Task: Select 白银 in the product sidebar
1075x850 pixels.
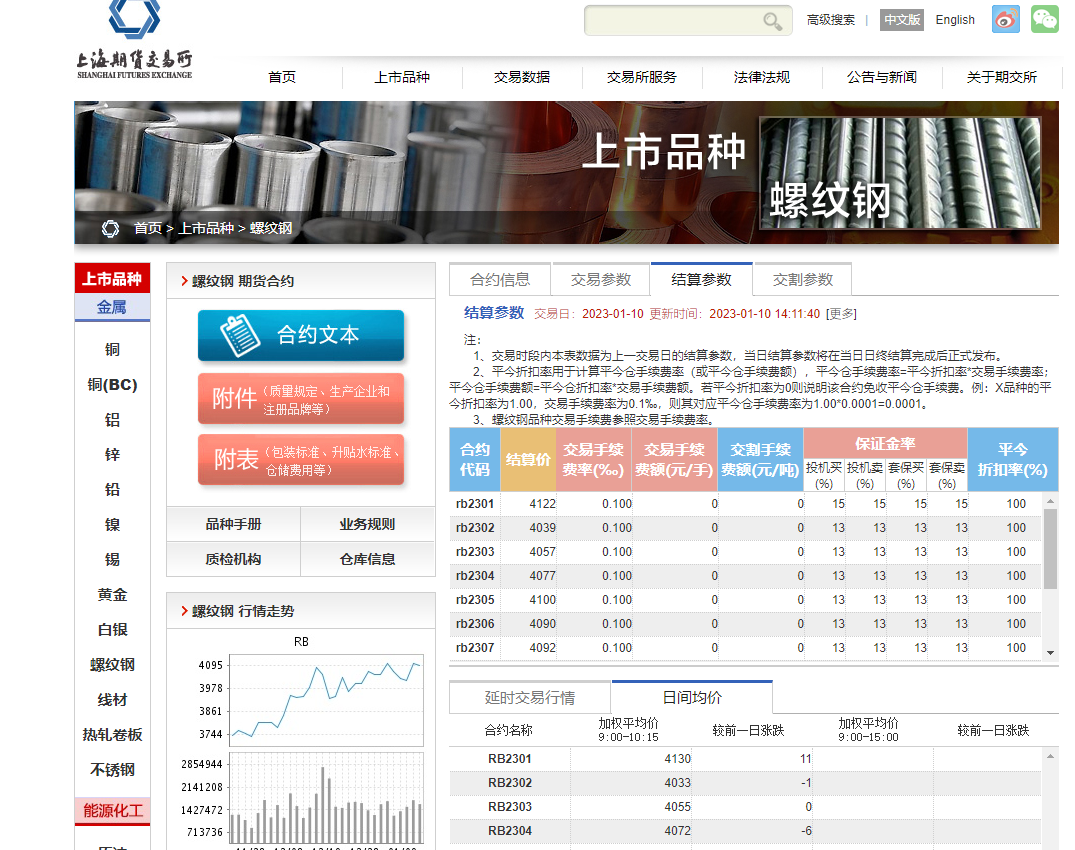Action: (112, 629)
